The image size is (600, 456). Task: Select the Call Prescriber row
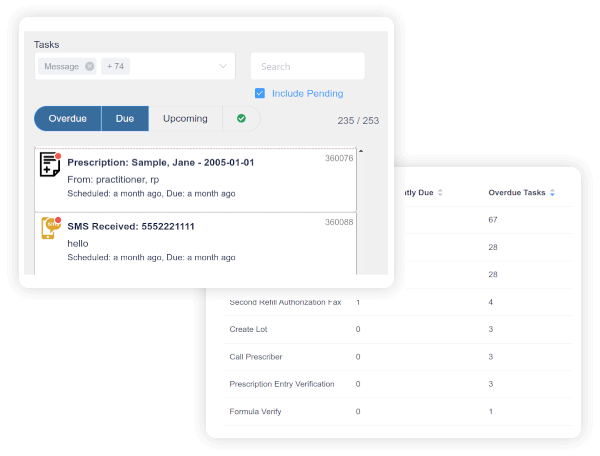point(254,356)
